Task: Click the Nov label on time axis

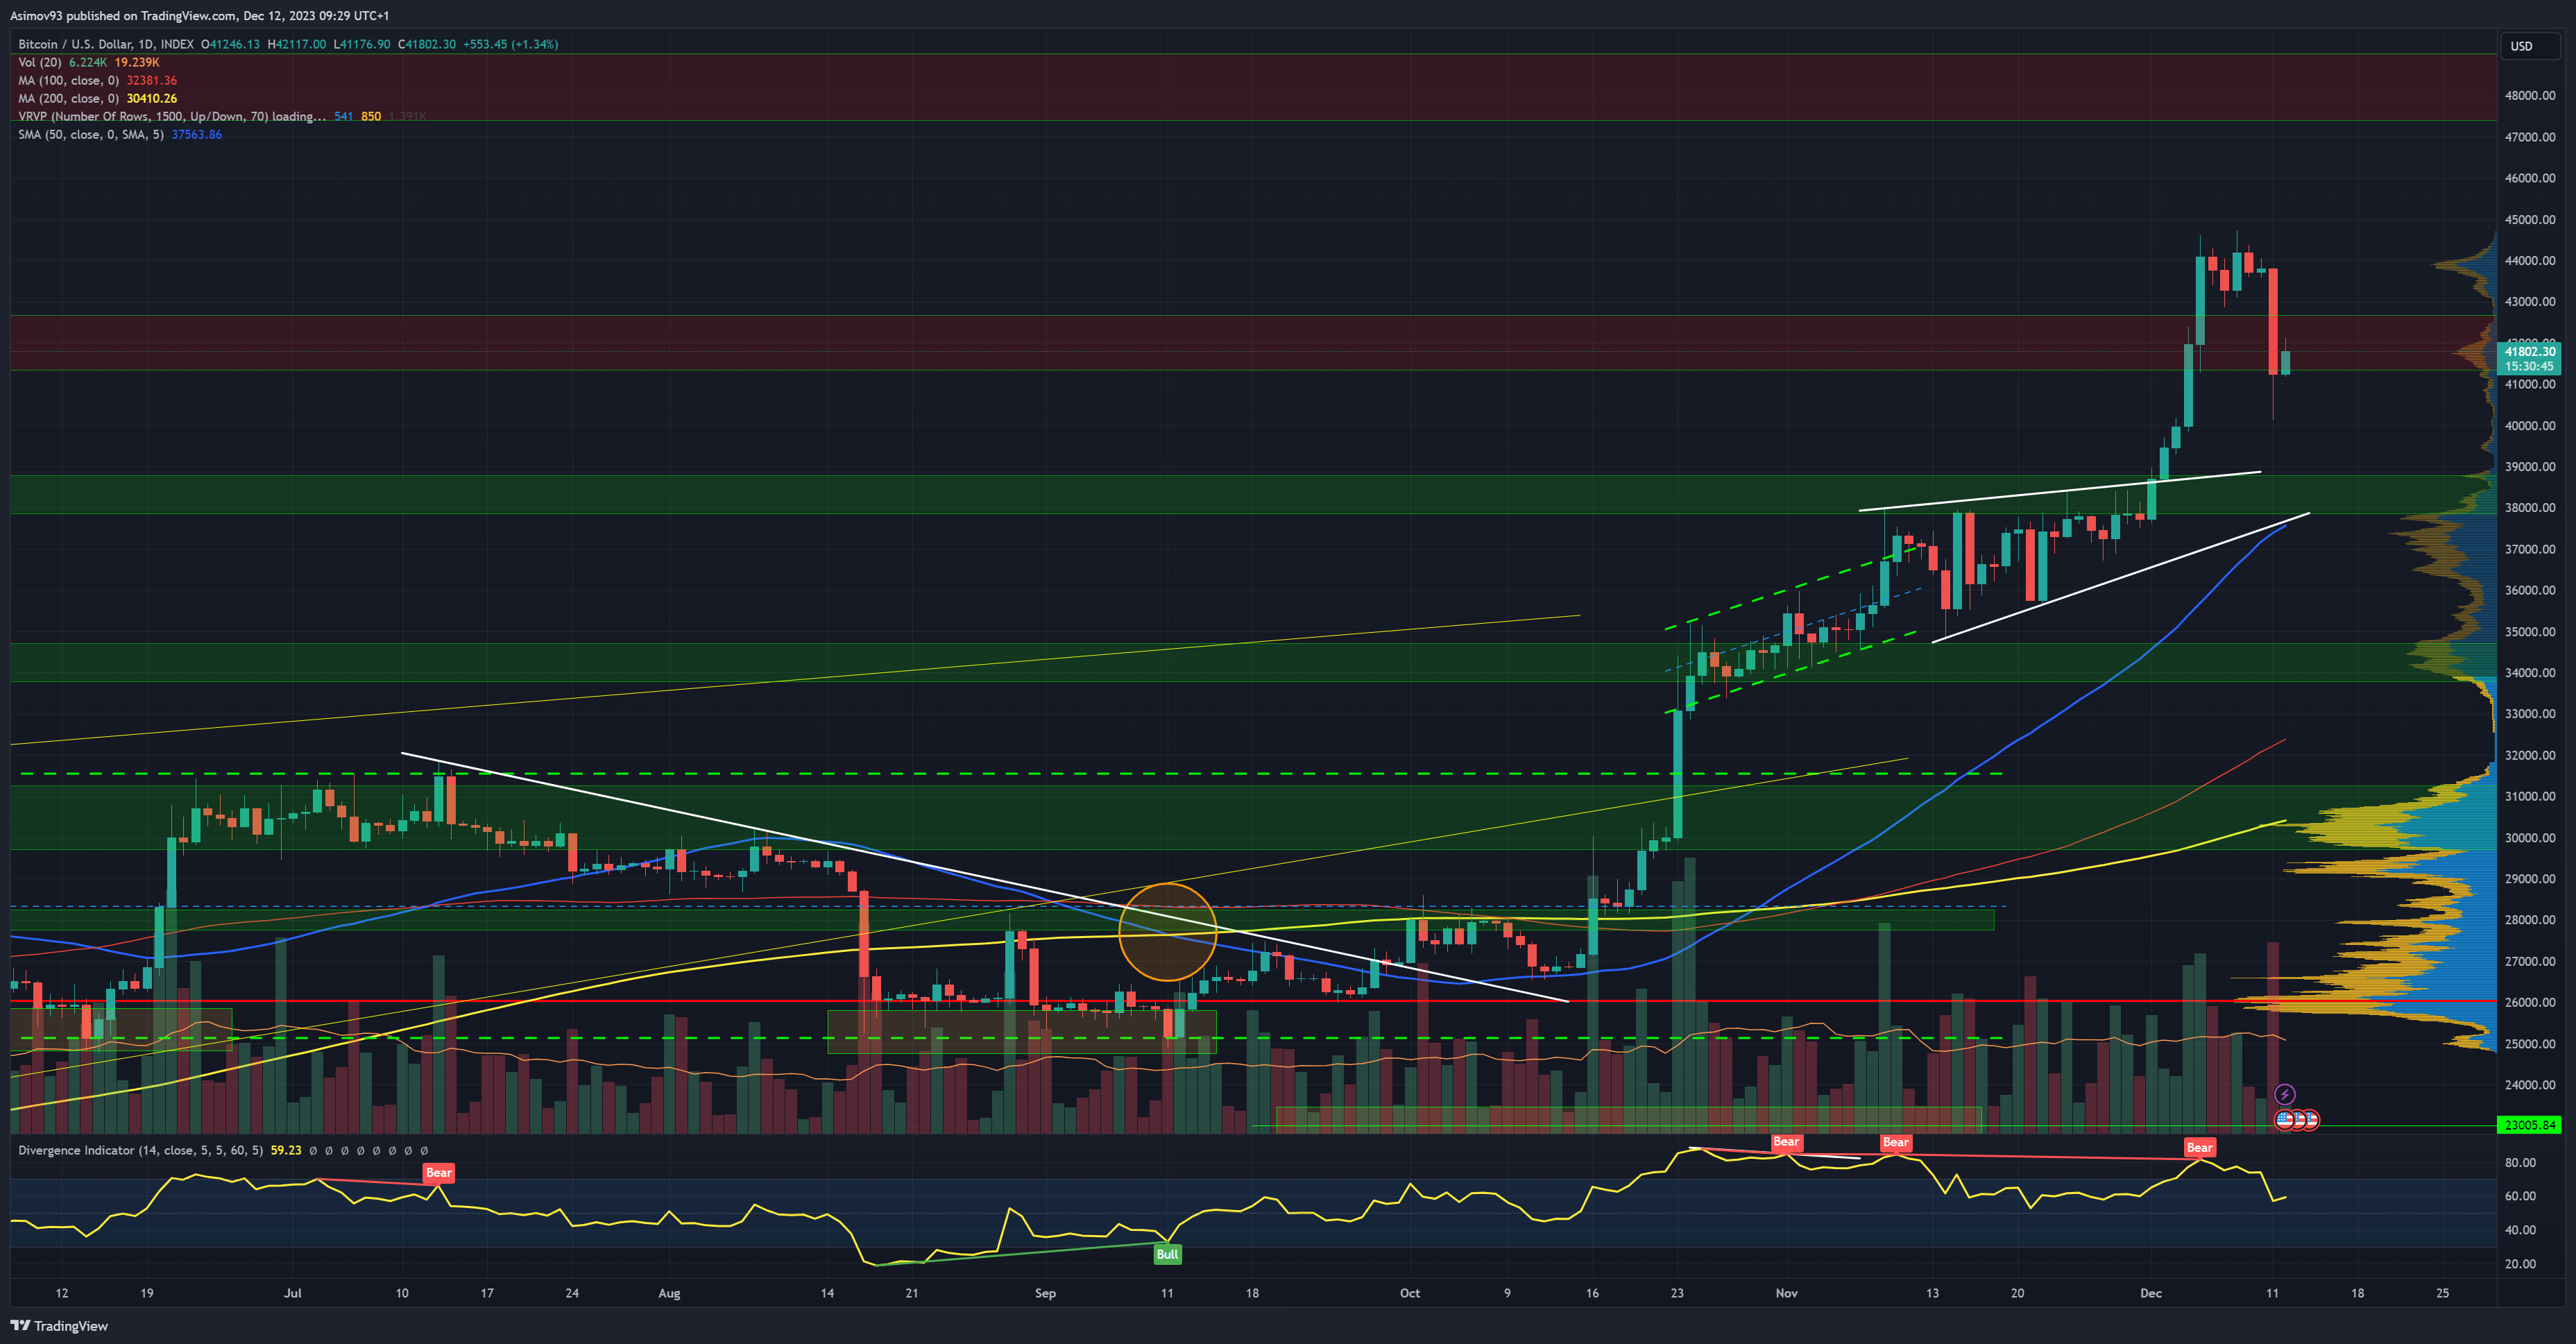Action: click(1786, 1293)
